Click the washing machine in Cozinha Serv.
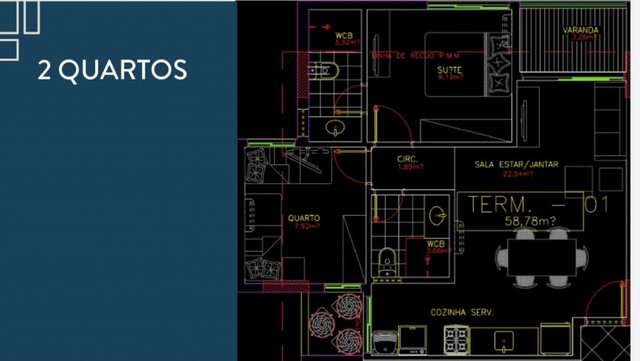Viewport: 640px width, 361px height. point(384,342)
